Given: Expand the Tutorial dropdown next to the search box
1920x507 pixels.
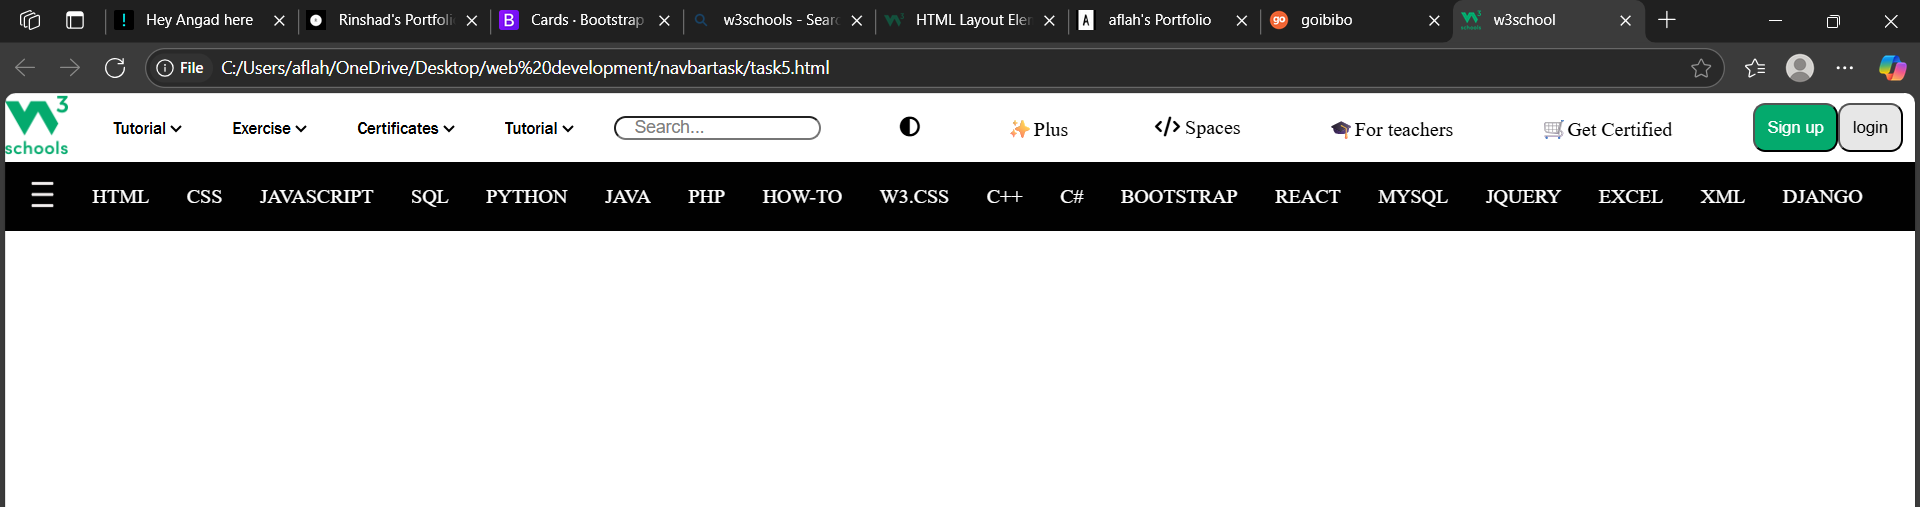Looking at the screenshot, I should 539,128.
